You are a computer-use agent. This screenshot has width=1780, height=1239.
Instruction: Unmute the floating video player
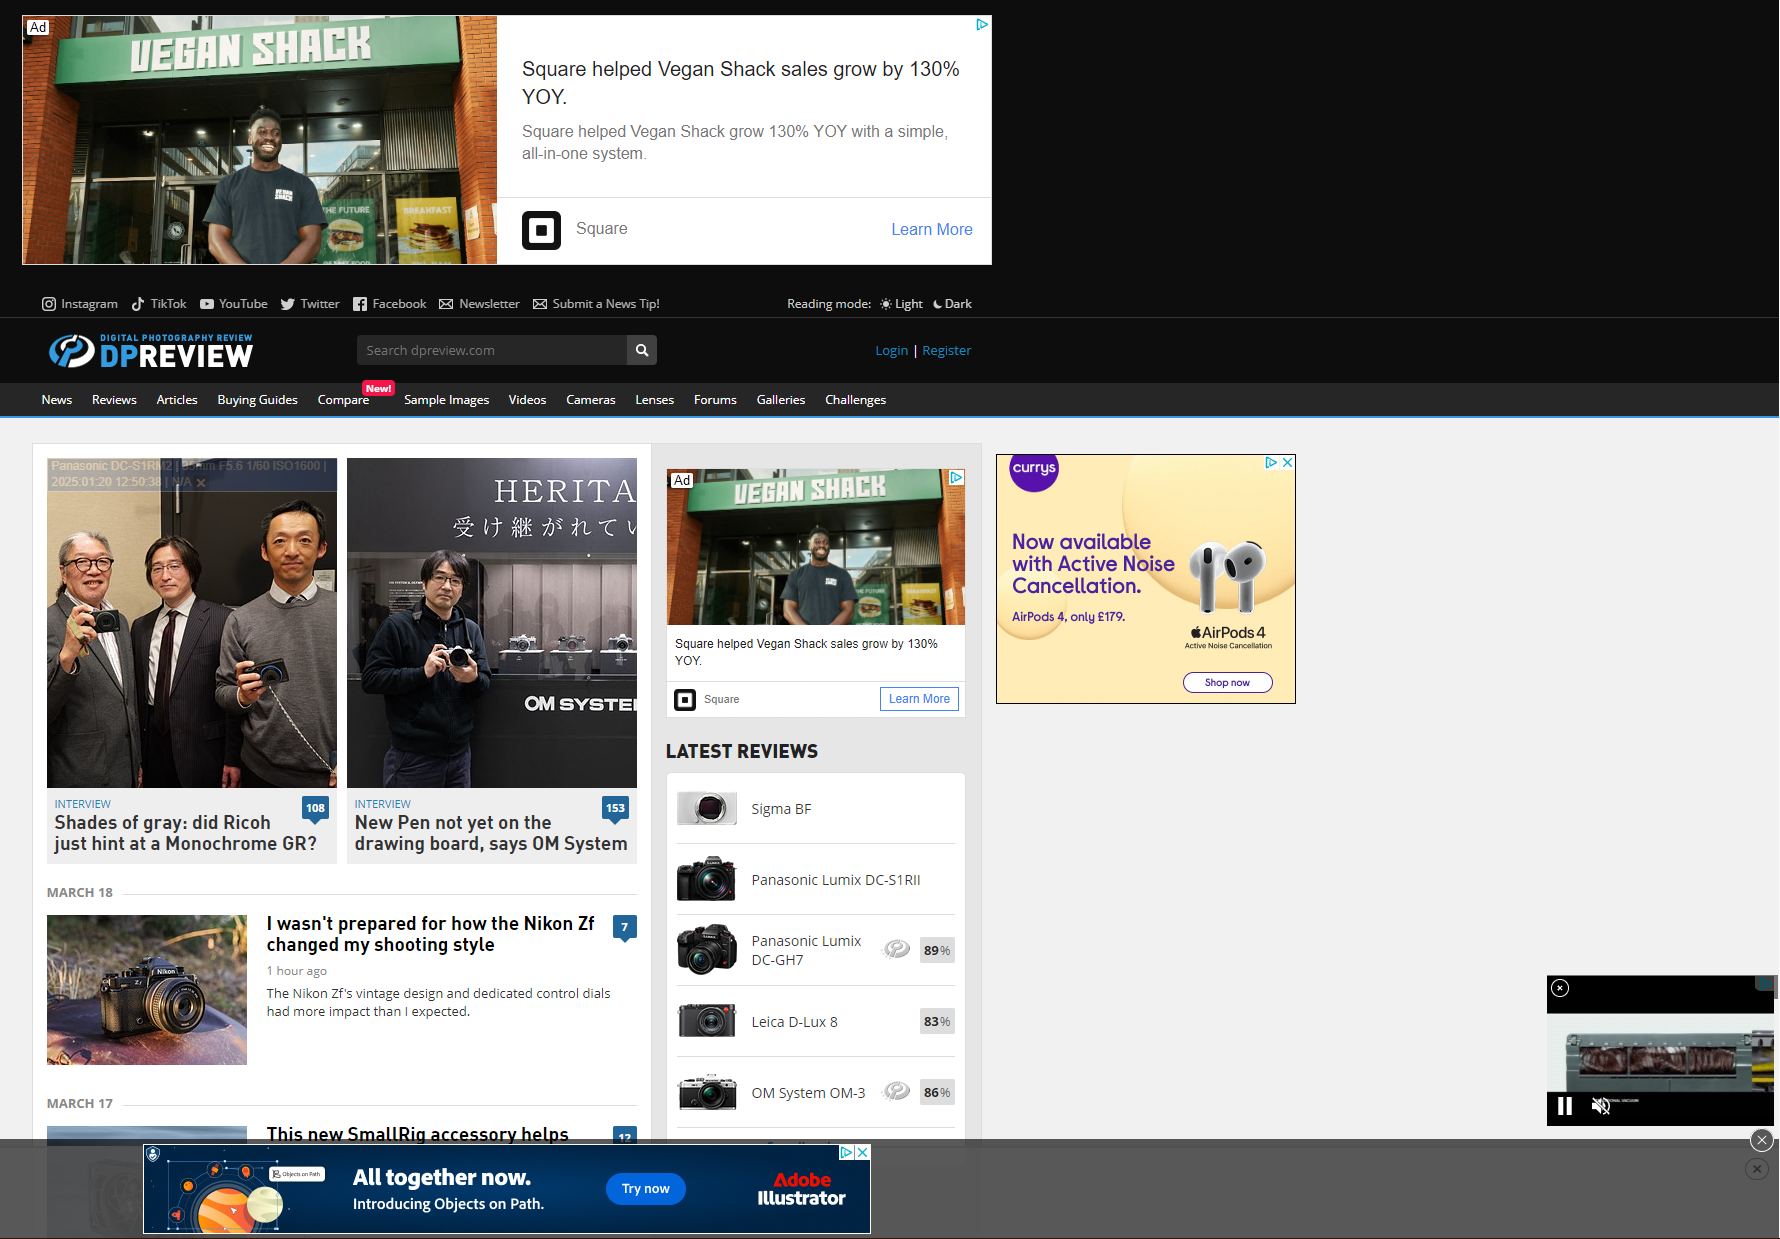click(1601, 1106)
